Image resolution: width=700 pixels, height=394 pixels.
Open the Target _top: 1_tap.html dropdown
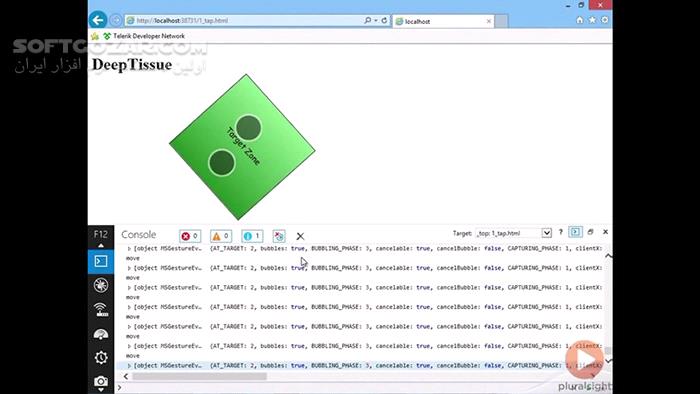tap(513, 233)
